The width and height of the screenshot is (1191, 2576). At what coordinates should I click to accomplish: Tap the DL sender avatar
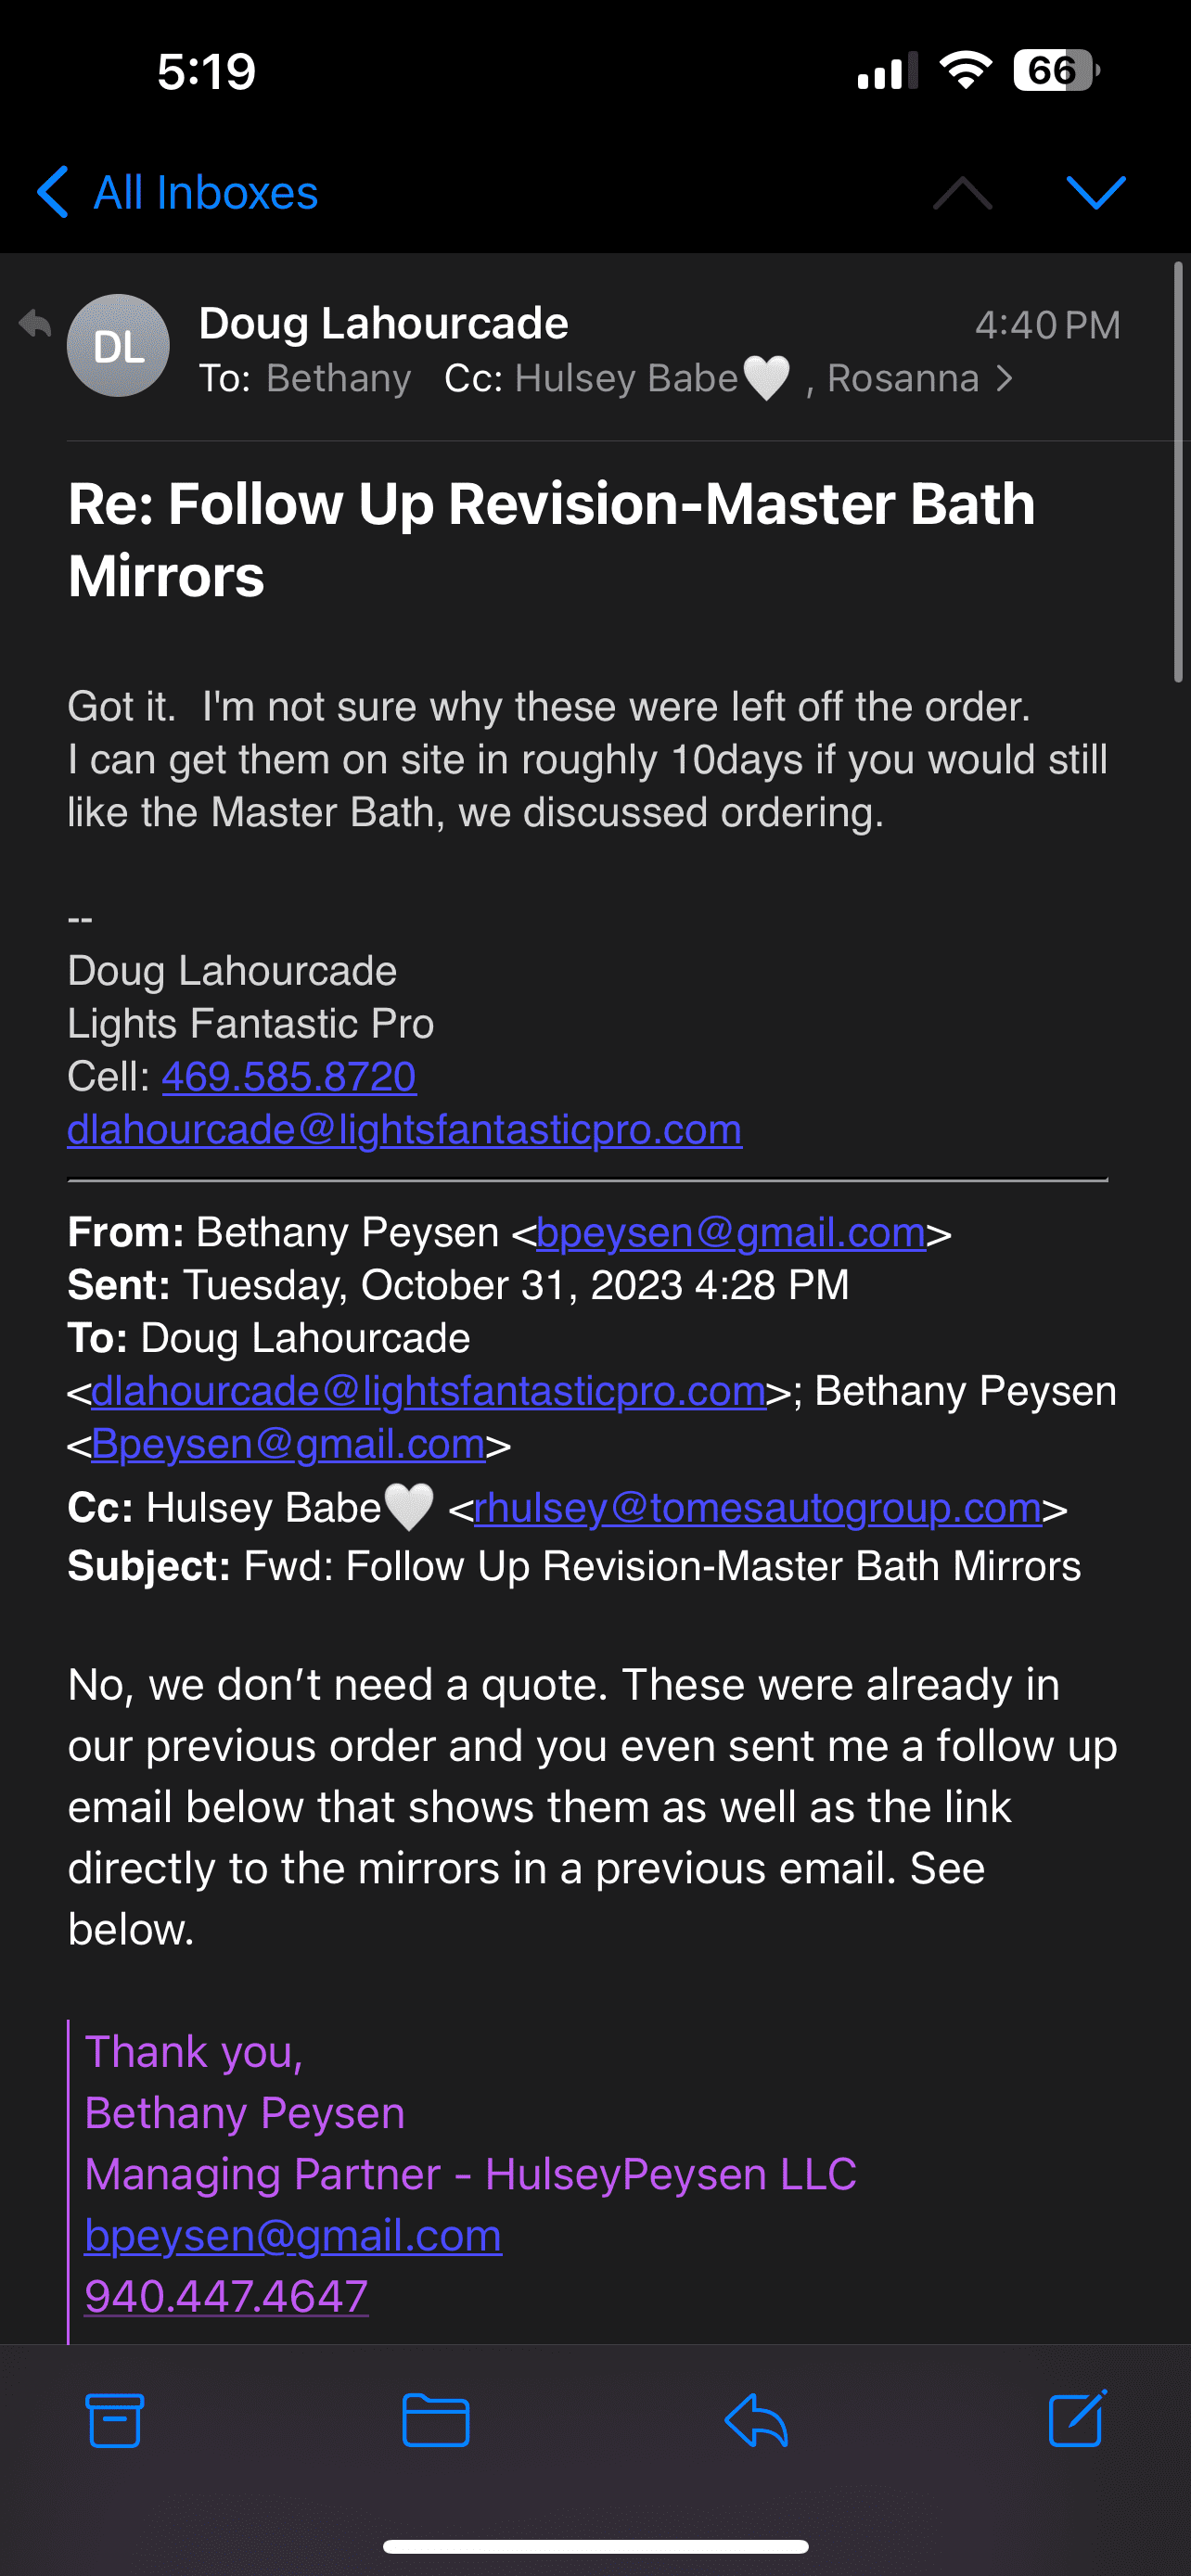(118, 346)
